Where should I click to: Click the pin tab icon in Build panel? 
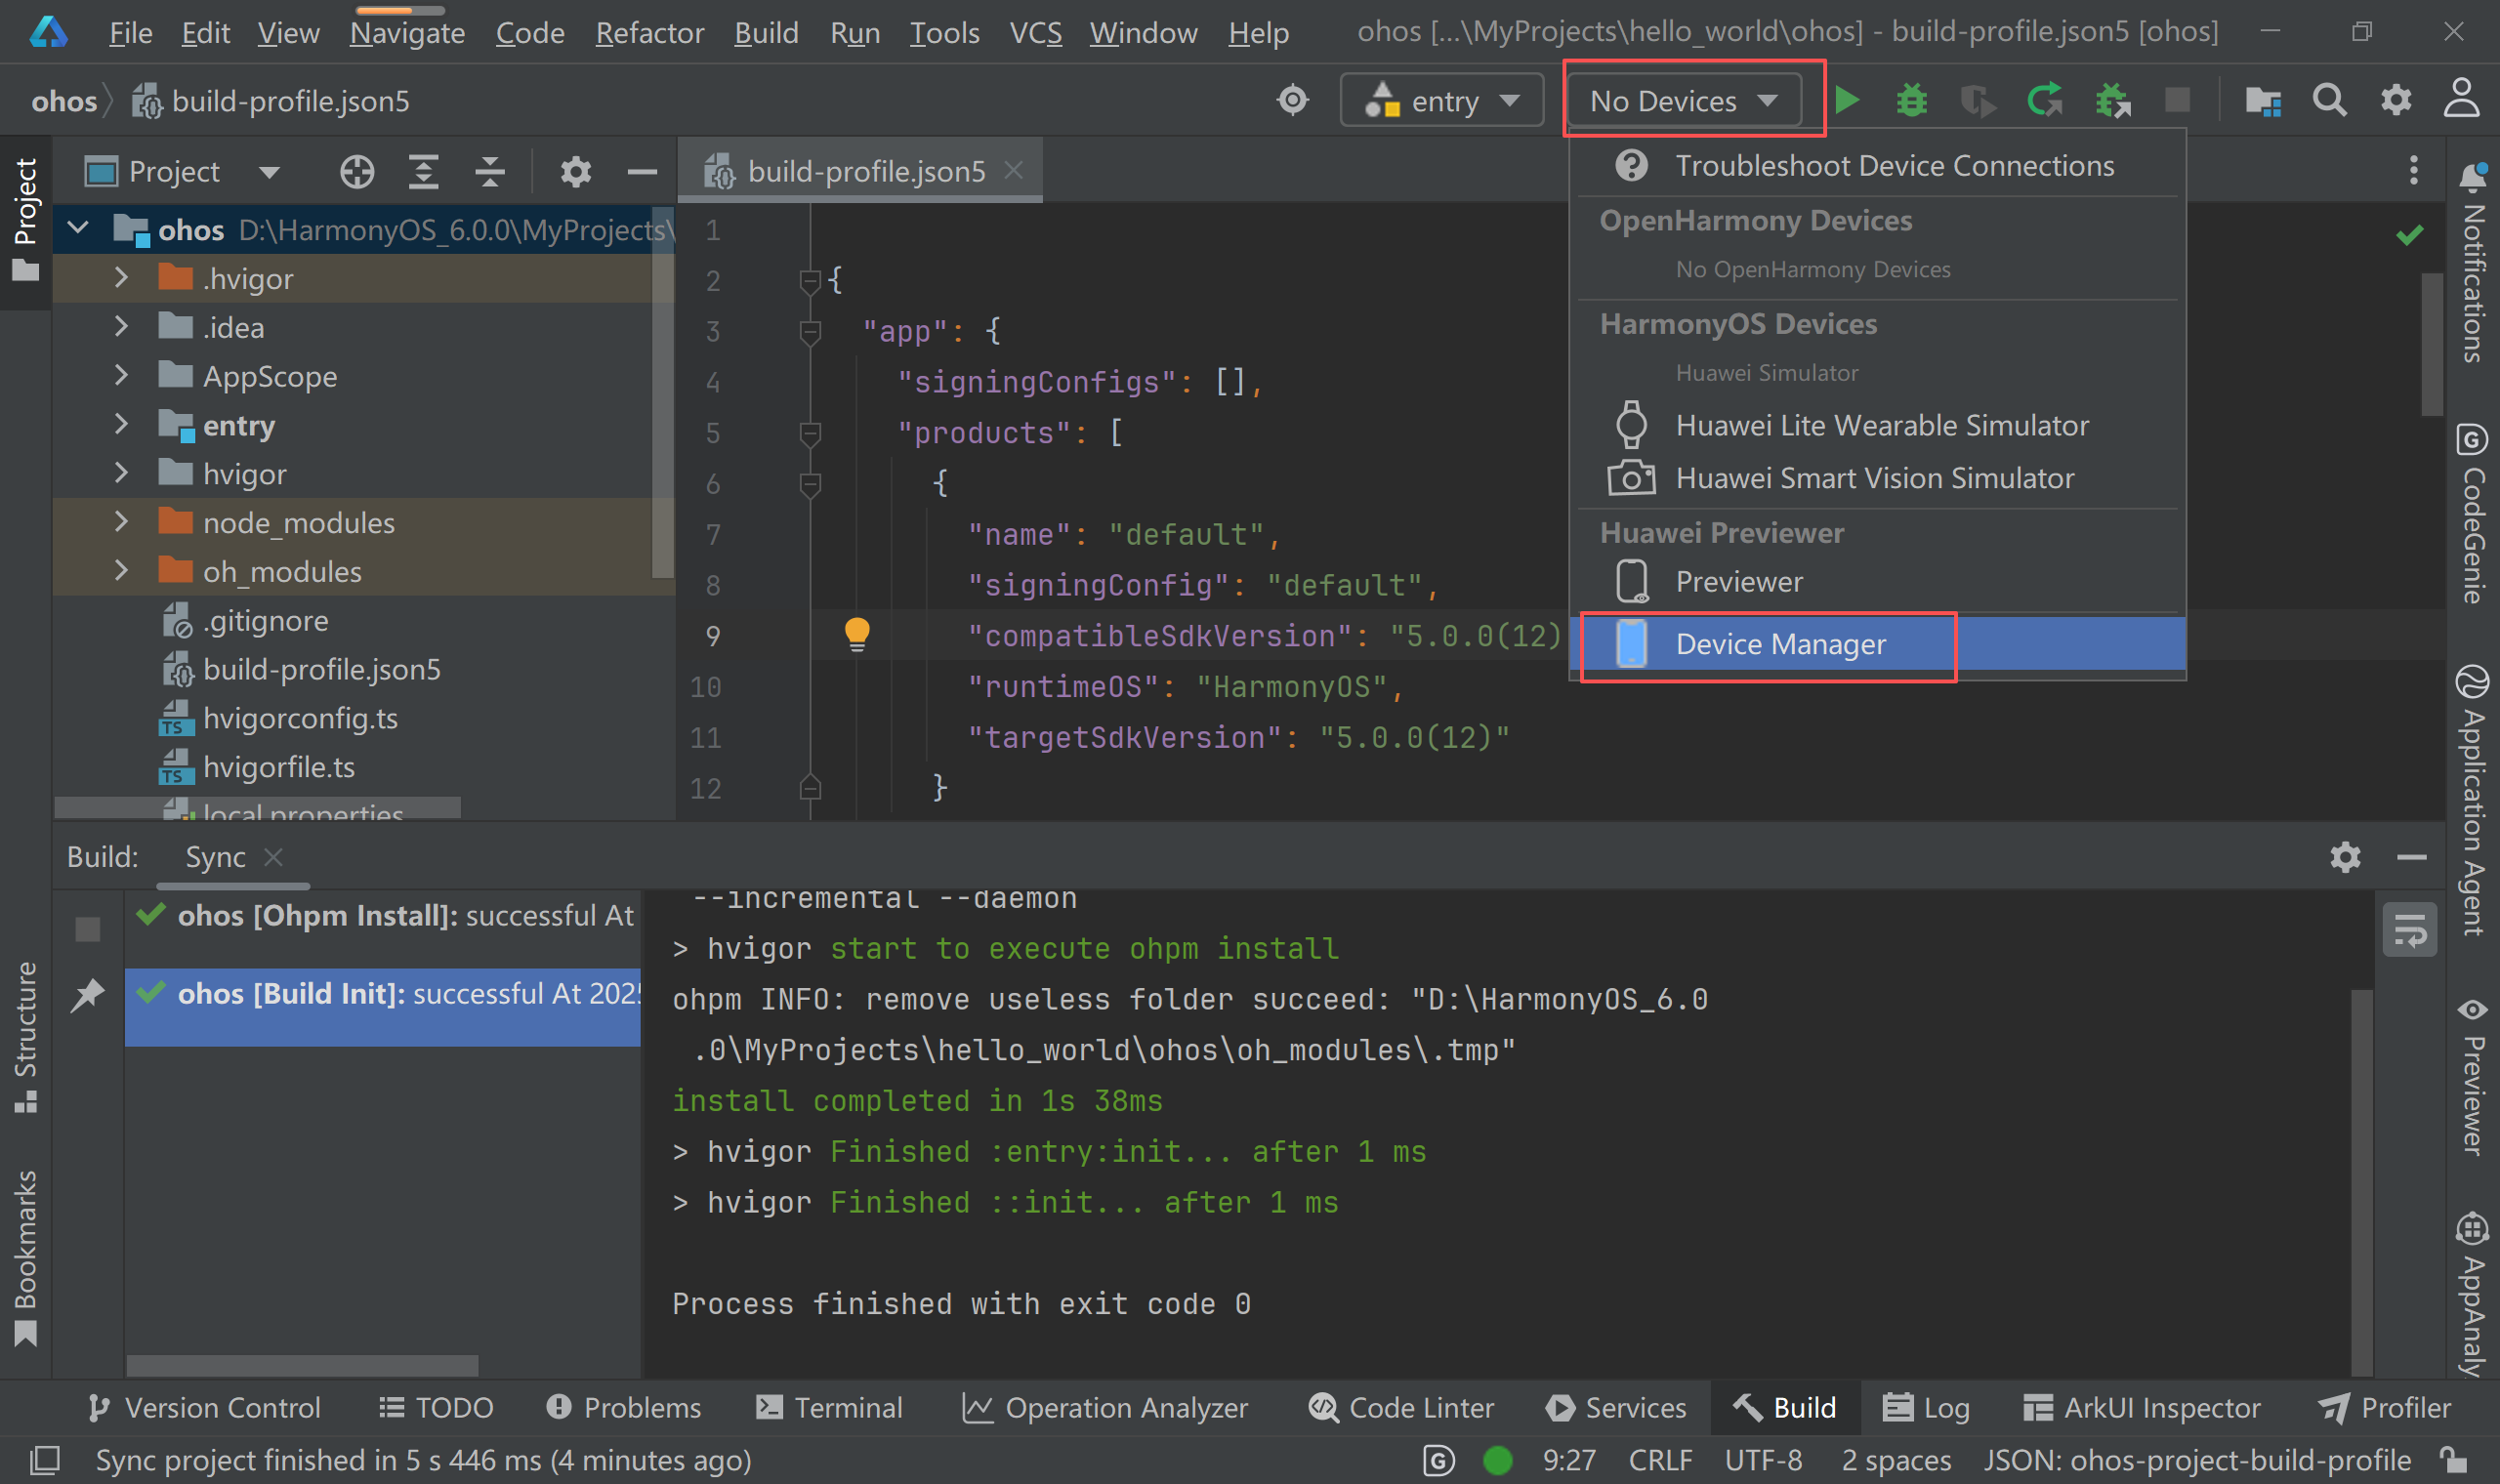88,994
